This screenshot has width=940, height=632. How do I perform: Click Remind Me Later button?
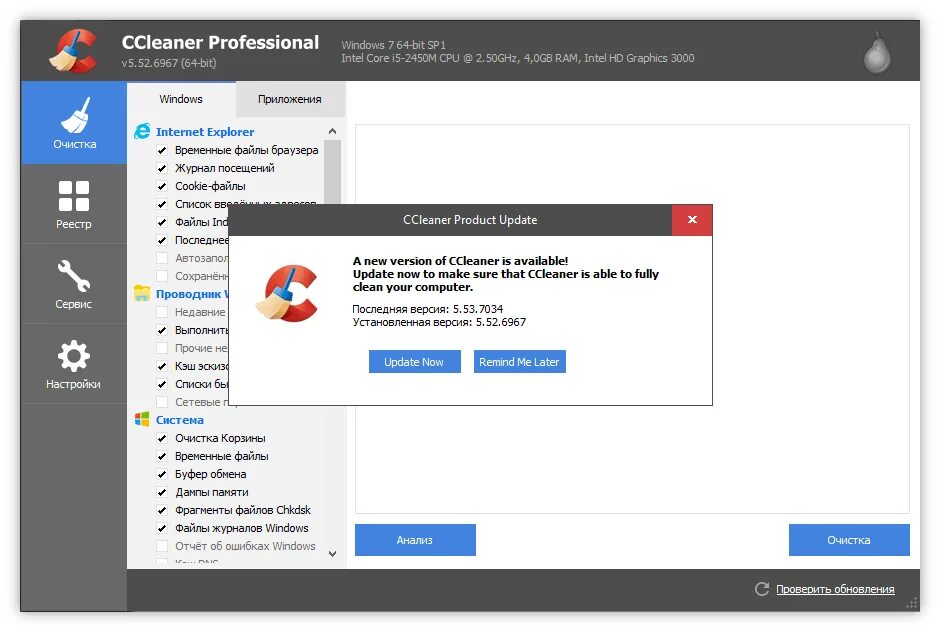tap(519, 362)
